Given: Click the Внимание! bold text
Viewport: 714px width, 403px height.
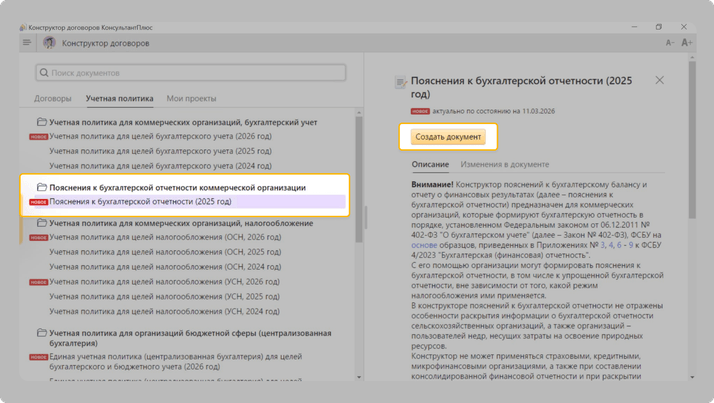Looking at the screenshot, I should point(432,184).
